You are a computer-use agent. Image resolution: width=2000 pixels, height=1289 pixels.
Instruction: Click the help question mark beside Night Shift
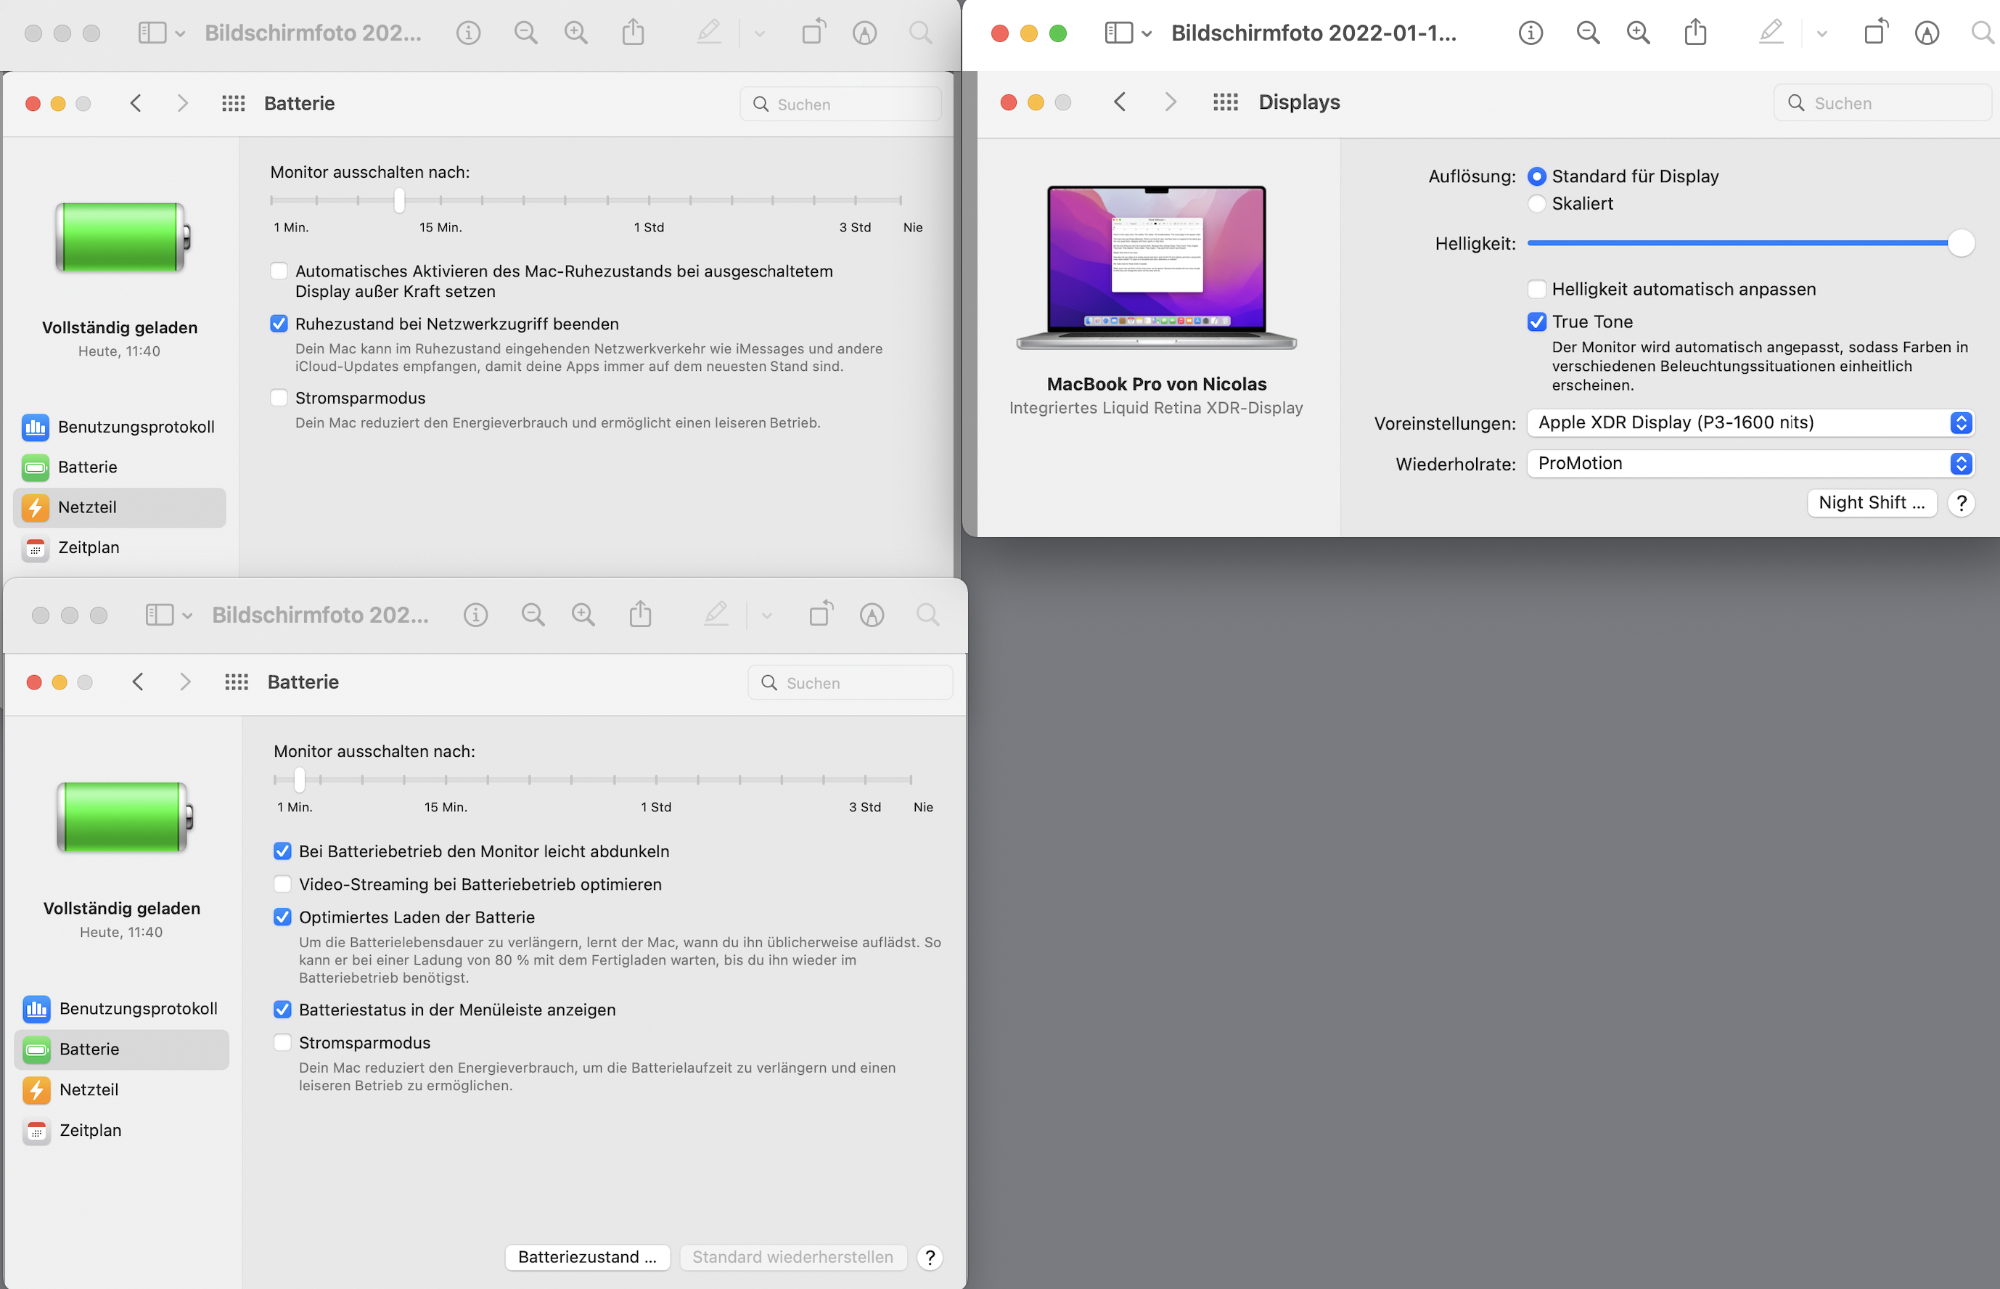click(x=1961, y=503)
